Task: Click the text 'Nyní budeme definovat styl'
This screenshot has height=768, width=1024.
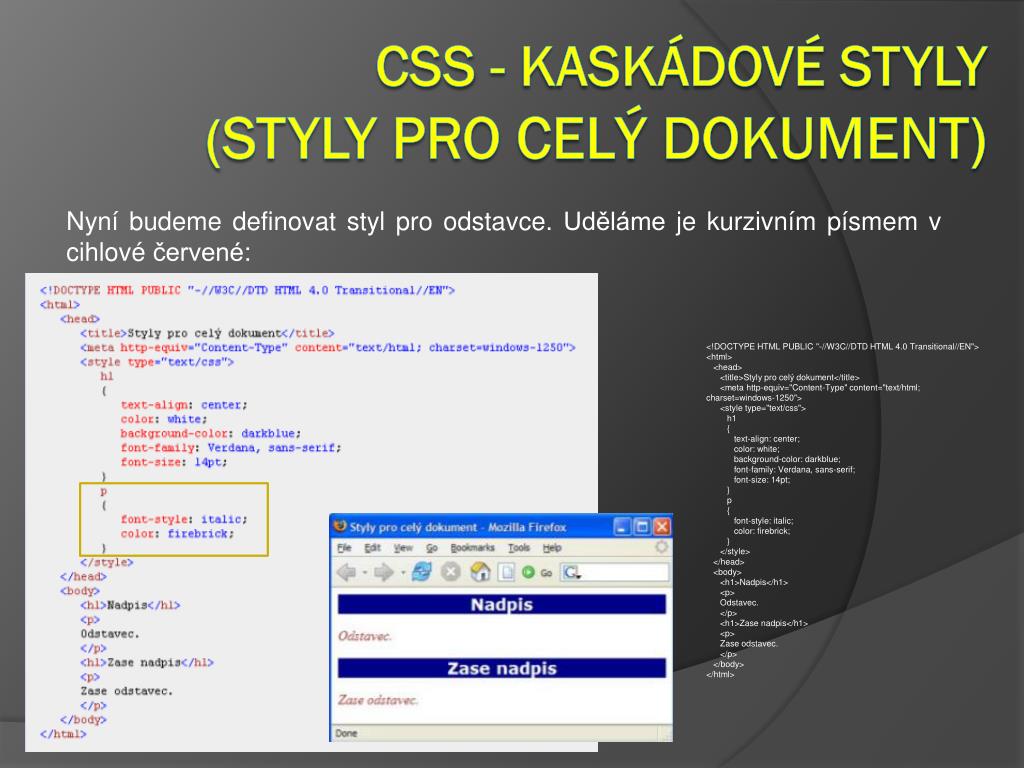Action: point(226,222)
